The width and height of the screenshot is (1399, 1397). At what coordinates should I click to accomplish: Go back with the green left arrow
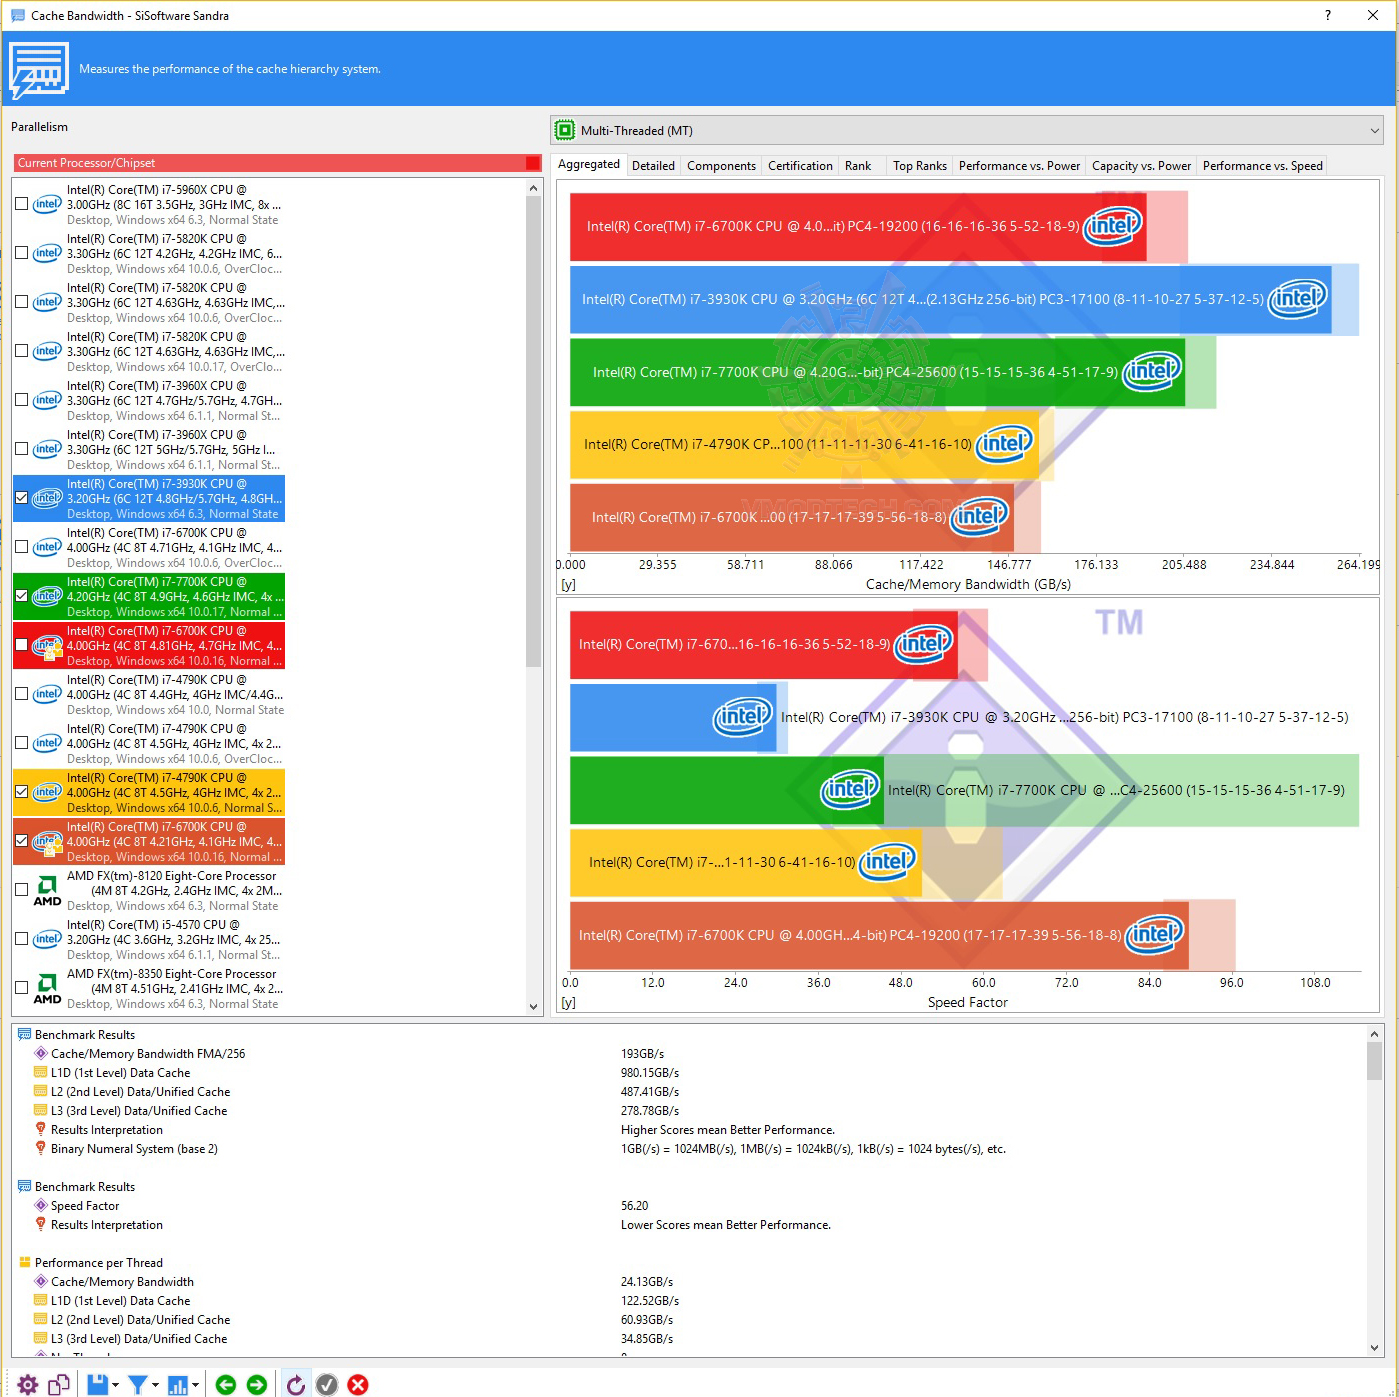coord(226,1384)
